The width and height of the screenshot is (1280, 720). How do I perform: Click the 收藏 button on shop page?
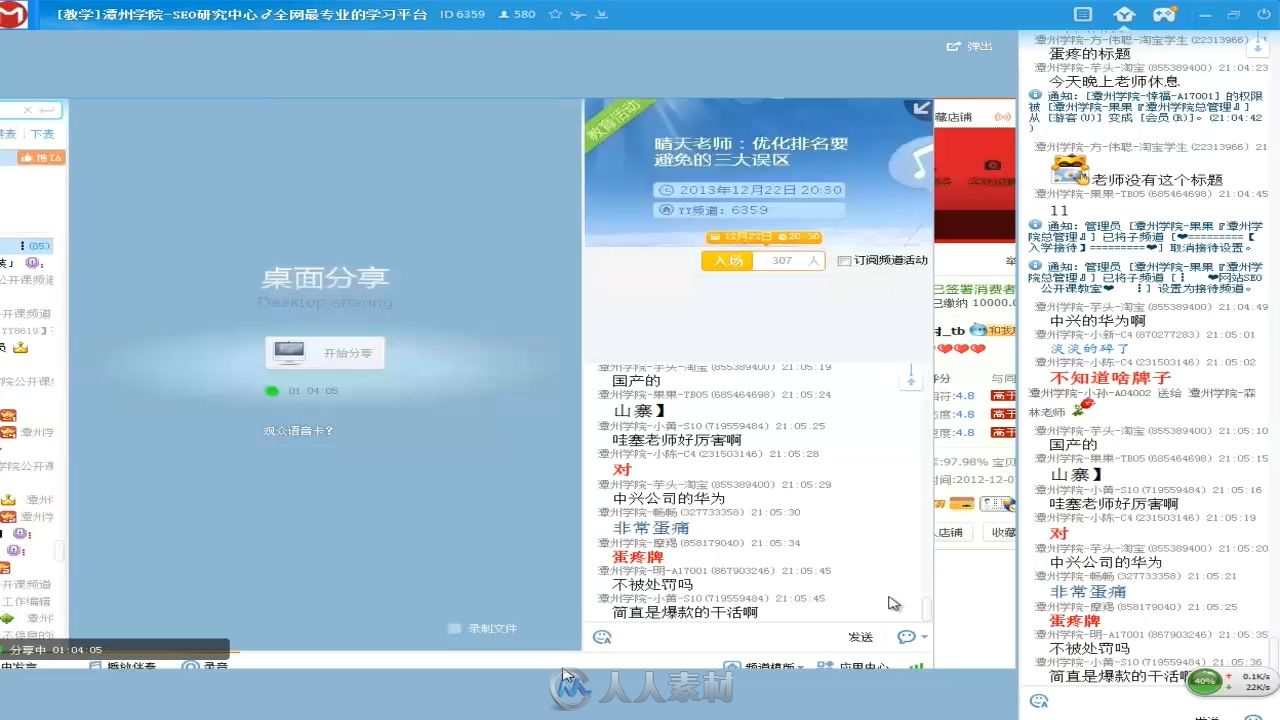tap(1003, 533)
